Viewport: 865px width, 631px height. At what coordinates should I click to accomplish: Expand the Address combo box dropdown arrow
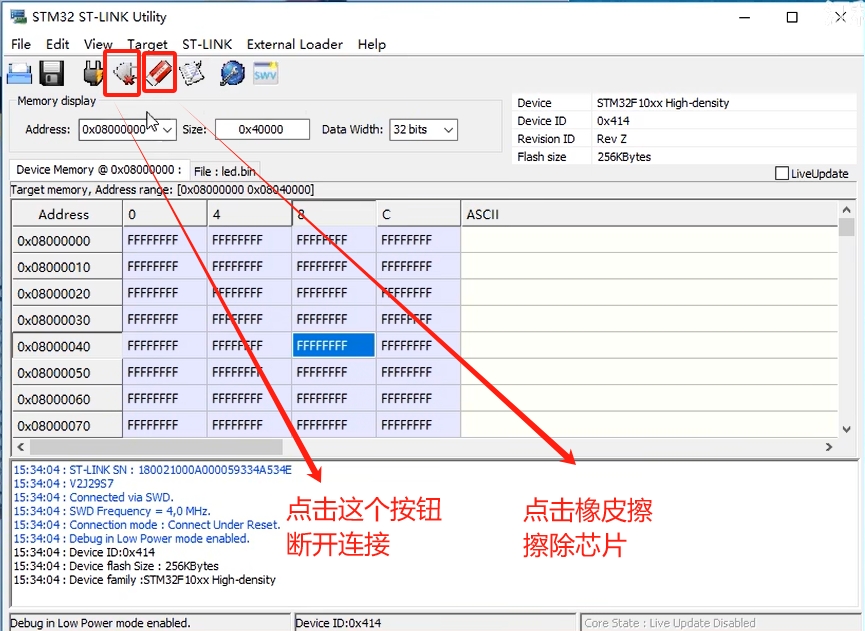coord(168,130)
